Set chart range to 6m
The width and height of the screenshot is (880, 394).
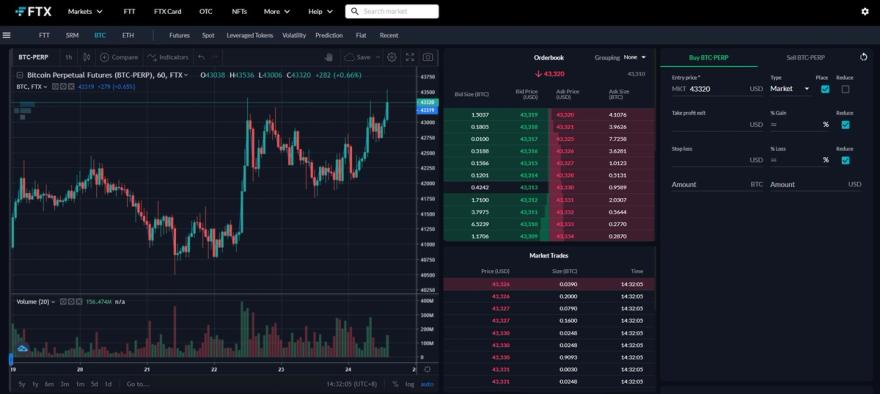[x=49, y=384]
